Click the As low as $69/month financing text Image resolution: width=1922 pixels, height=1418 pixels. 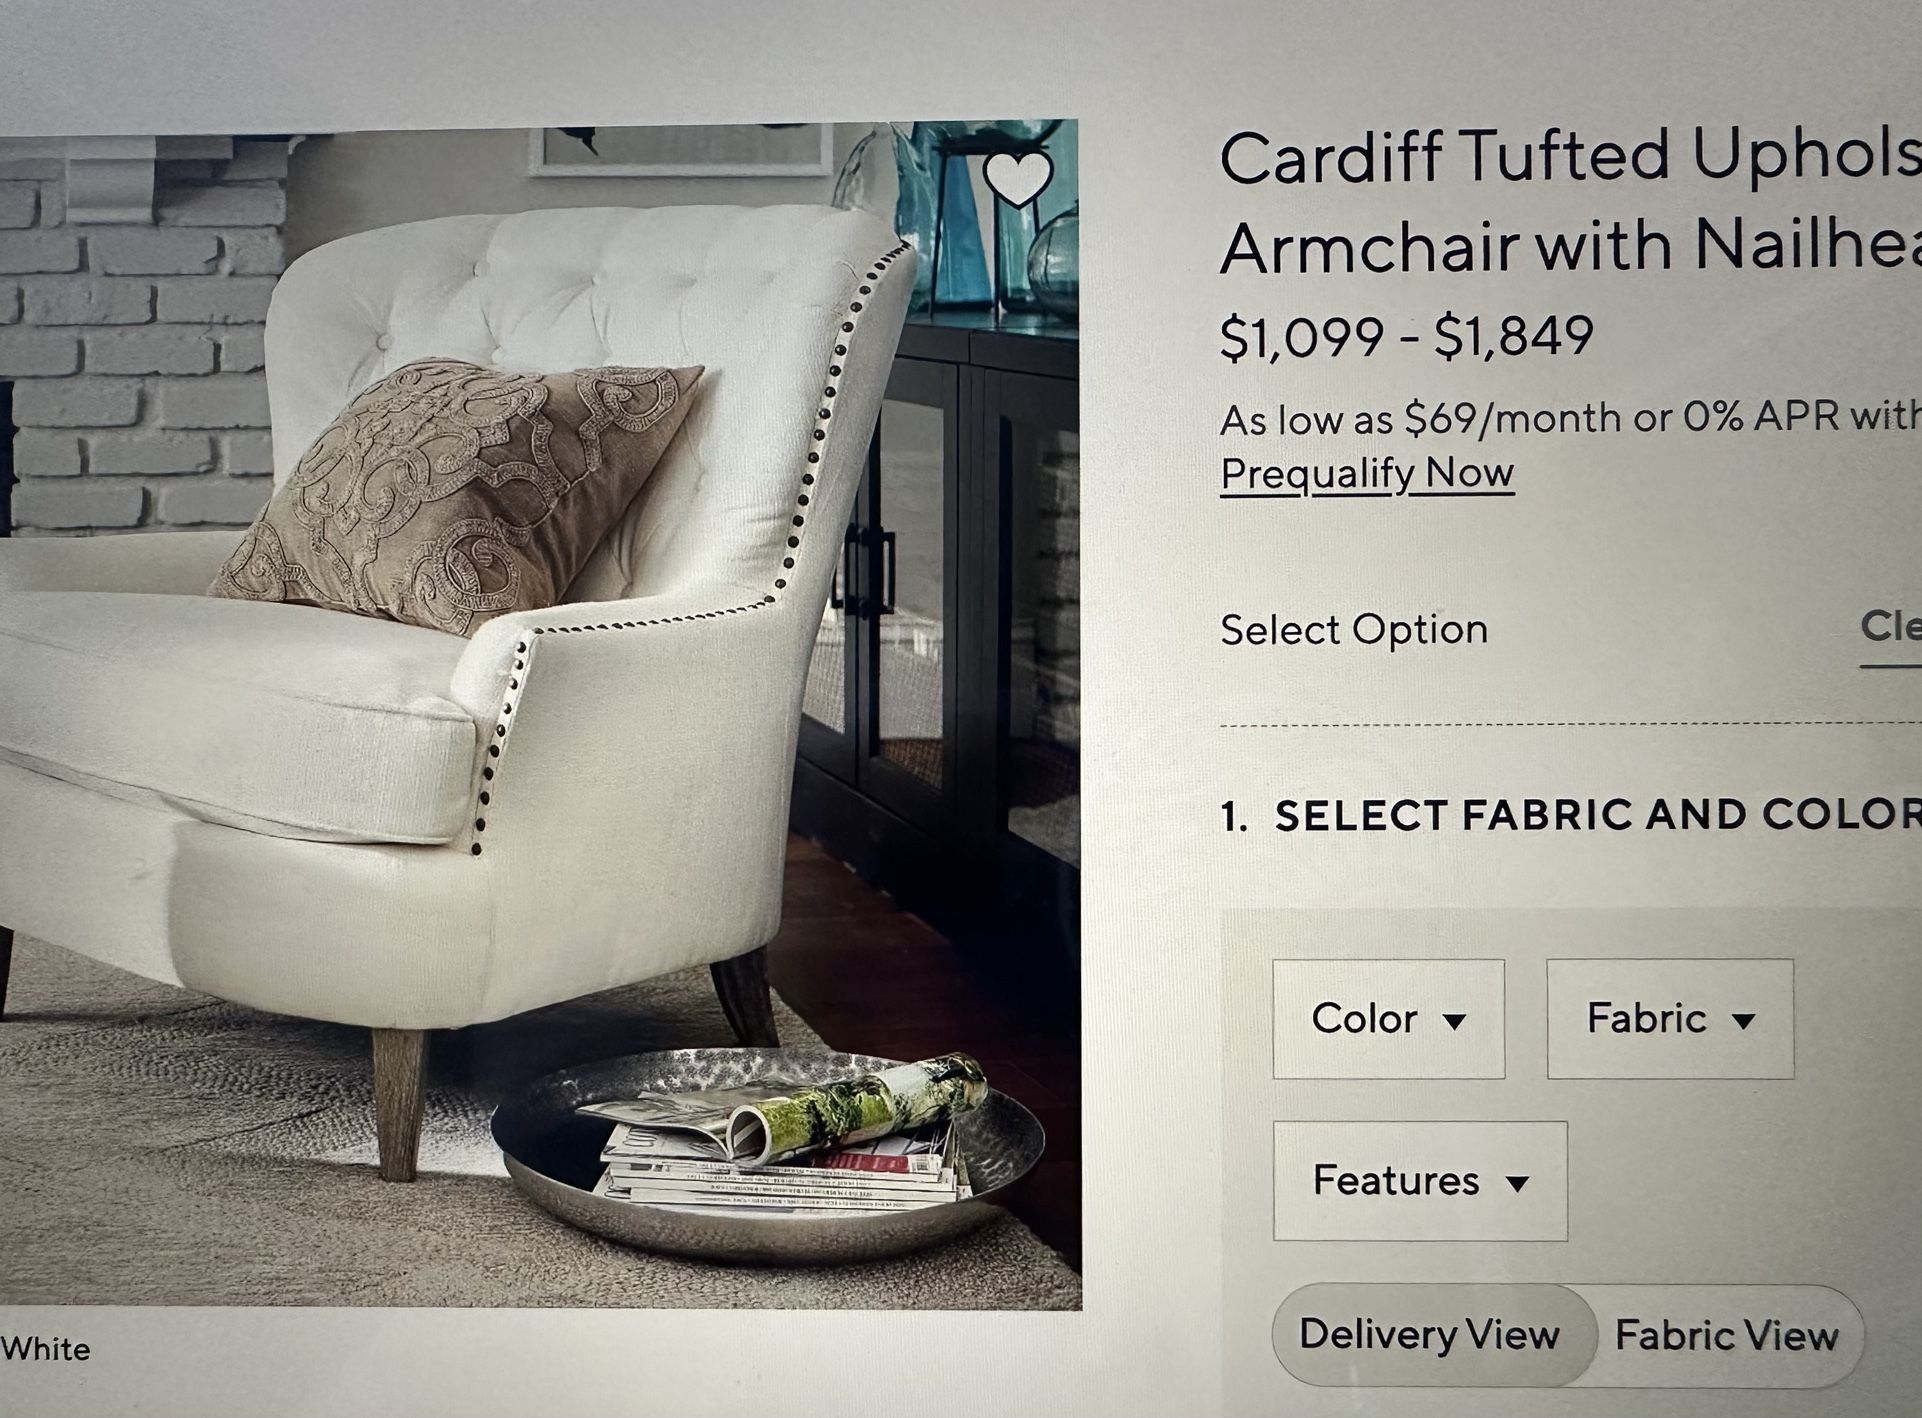coord(1570,418)
